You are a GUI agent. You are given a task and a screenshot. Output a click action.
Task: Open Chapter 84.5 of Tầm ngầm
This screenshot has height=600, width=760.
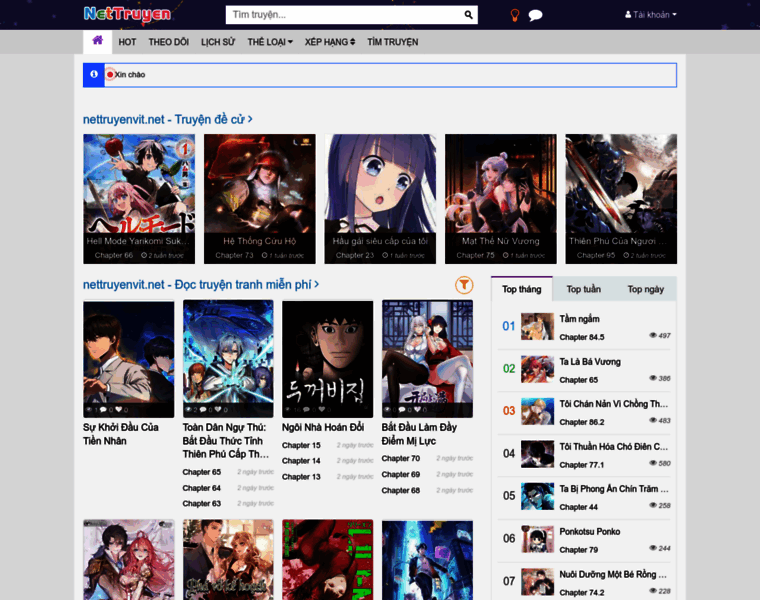[x=582, y=337]
